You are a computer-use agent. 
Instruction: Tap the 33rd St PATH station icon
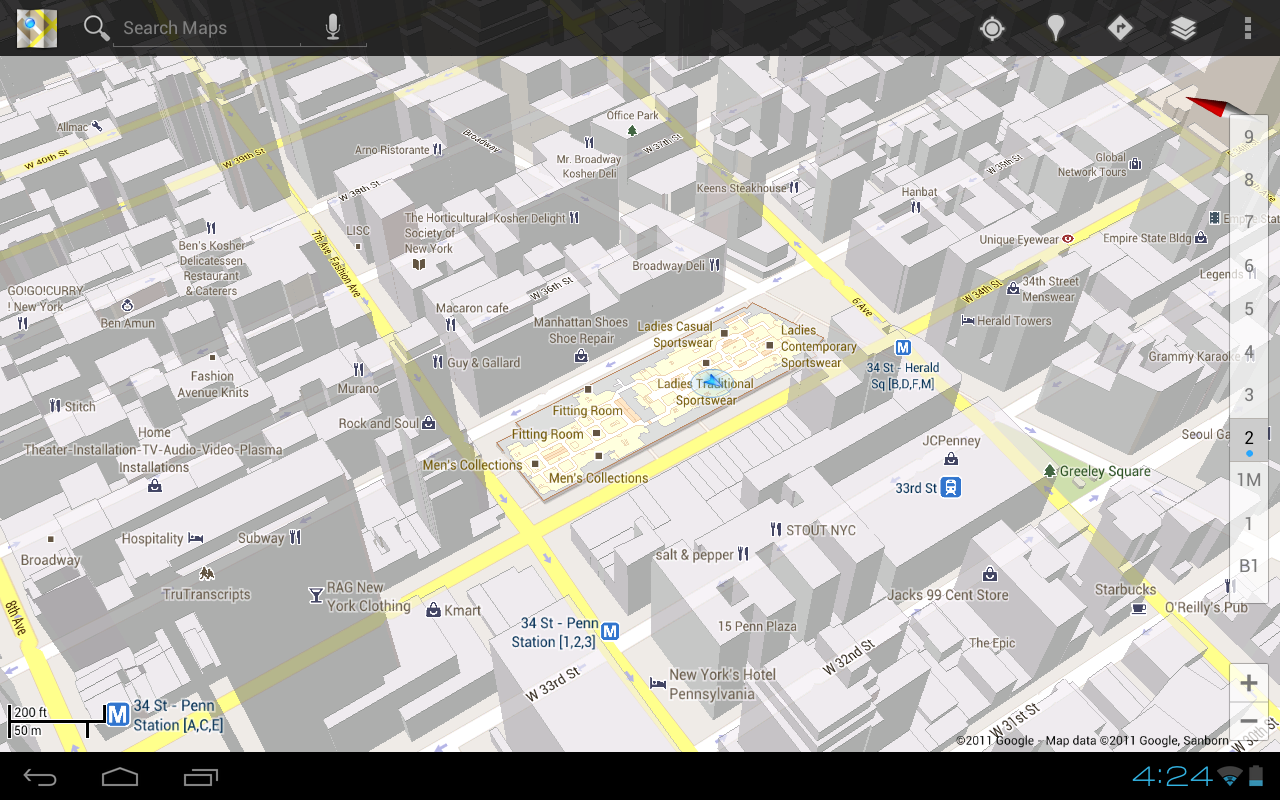(951, 487)
